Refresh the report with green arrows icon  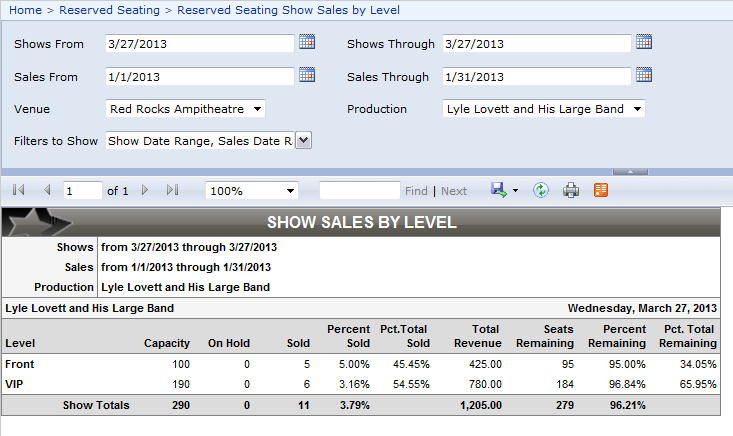pos(541,190)
